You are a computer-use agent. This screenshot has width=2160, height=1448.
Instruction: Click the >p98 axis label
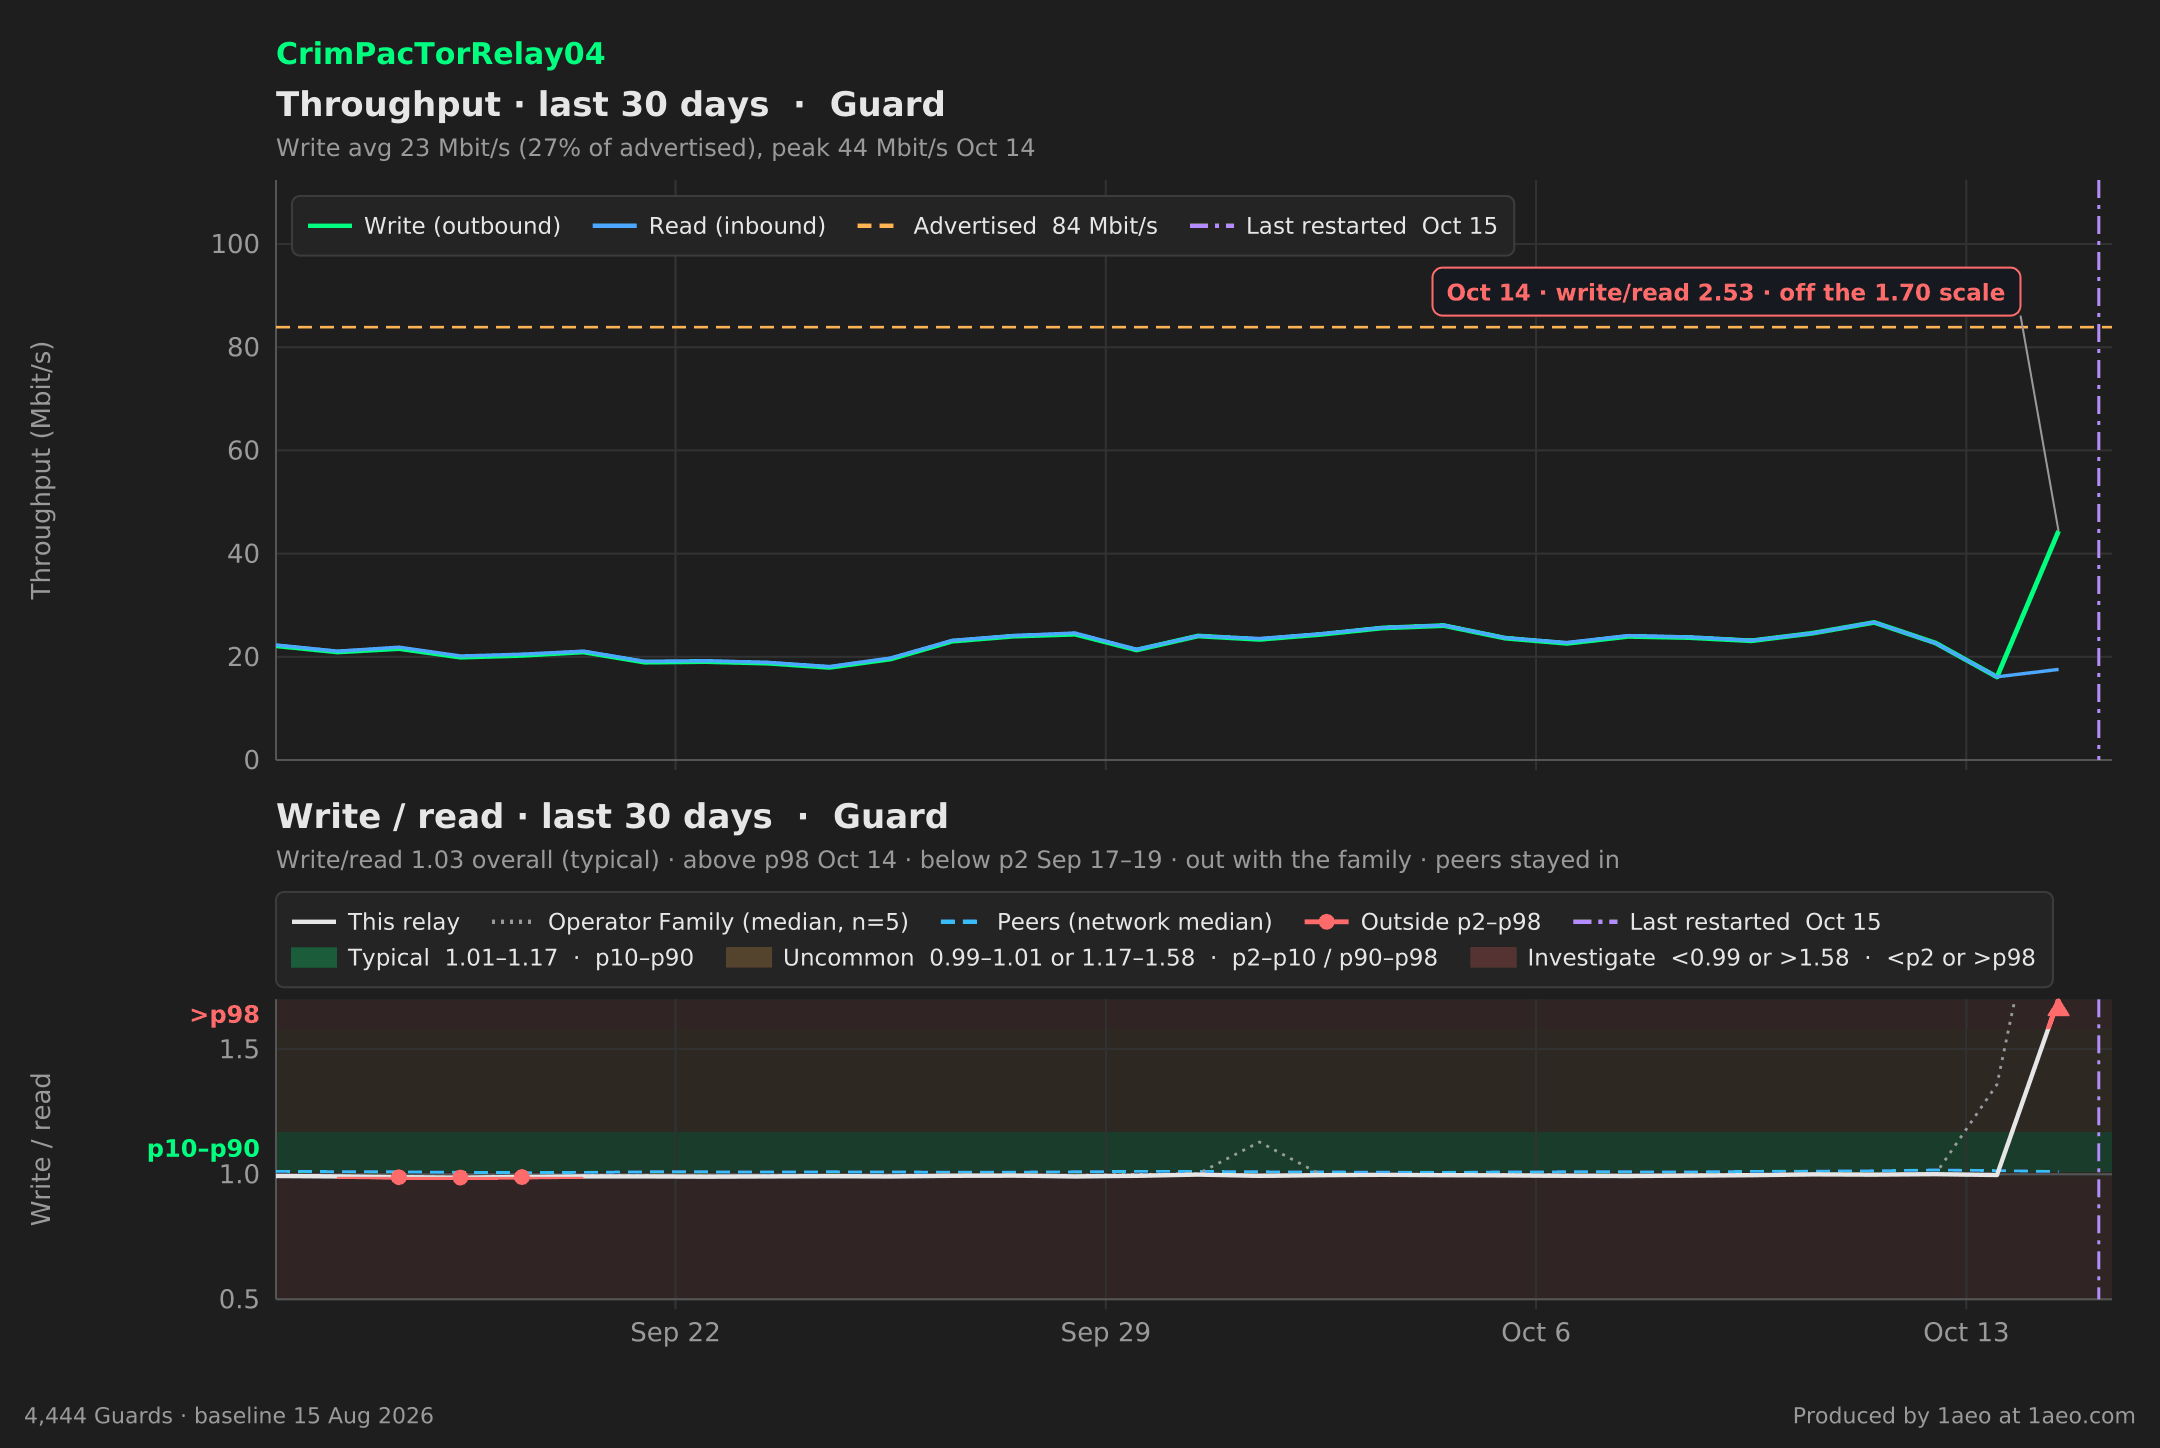tap(225, 1015)
